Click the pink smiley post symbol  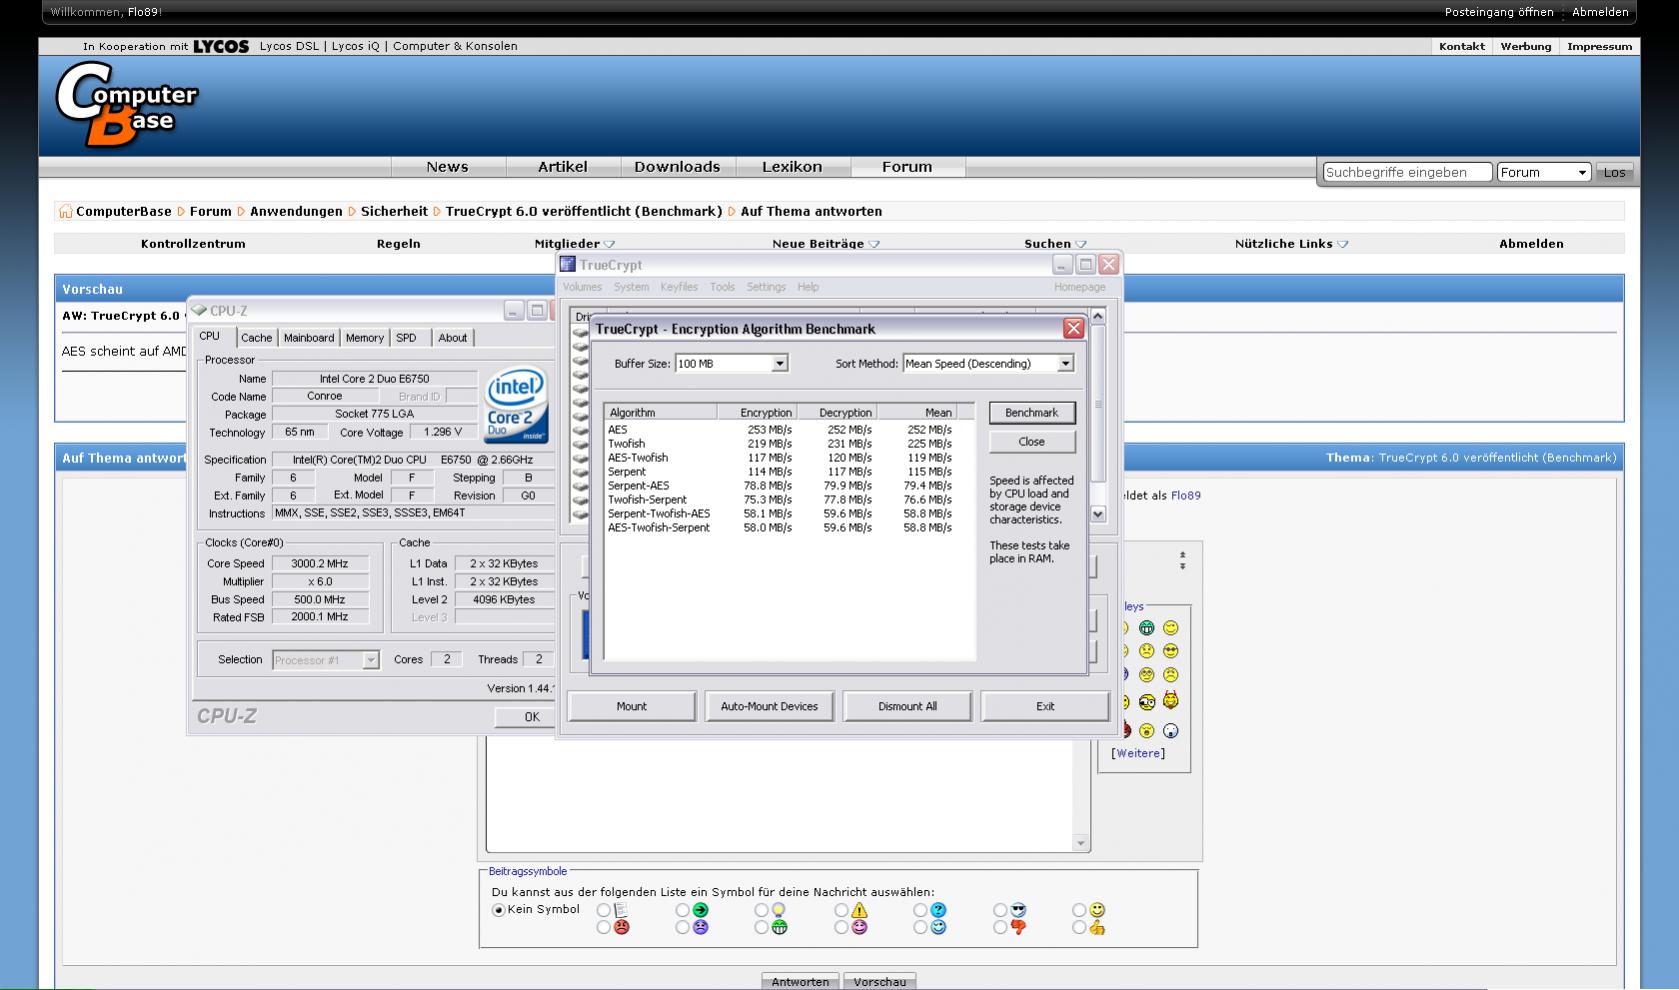click(859, 927)
